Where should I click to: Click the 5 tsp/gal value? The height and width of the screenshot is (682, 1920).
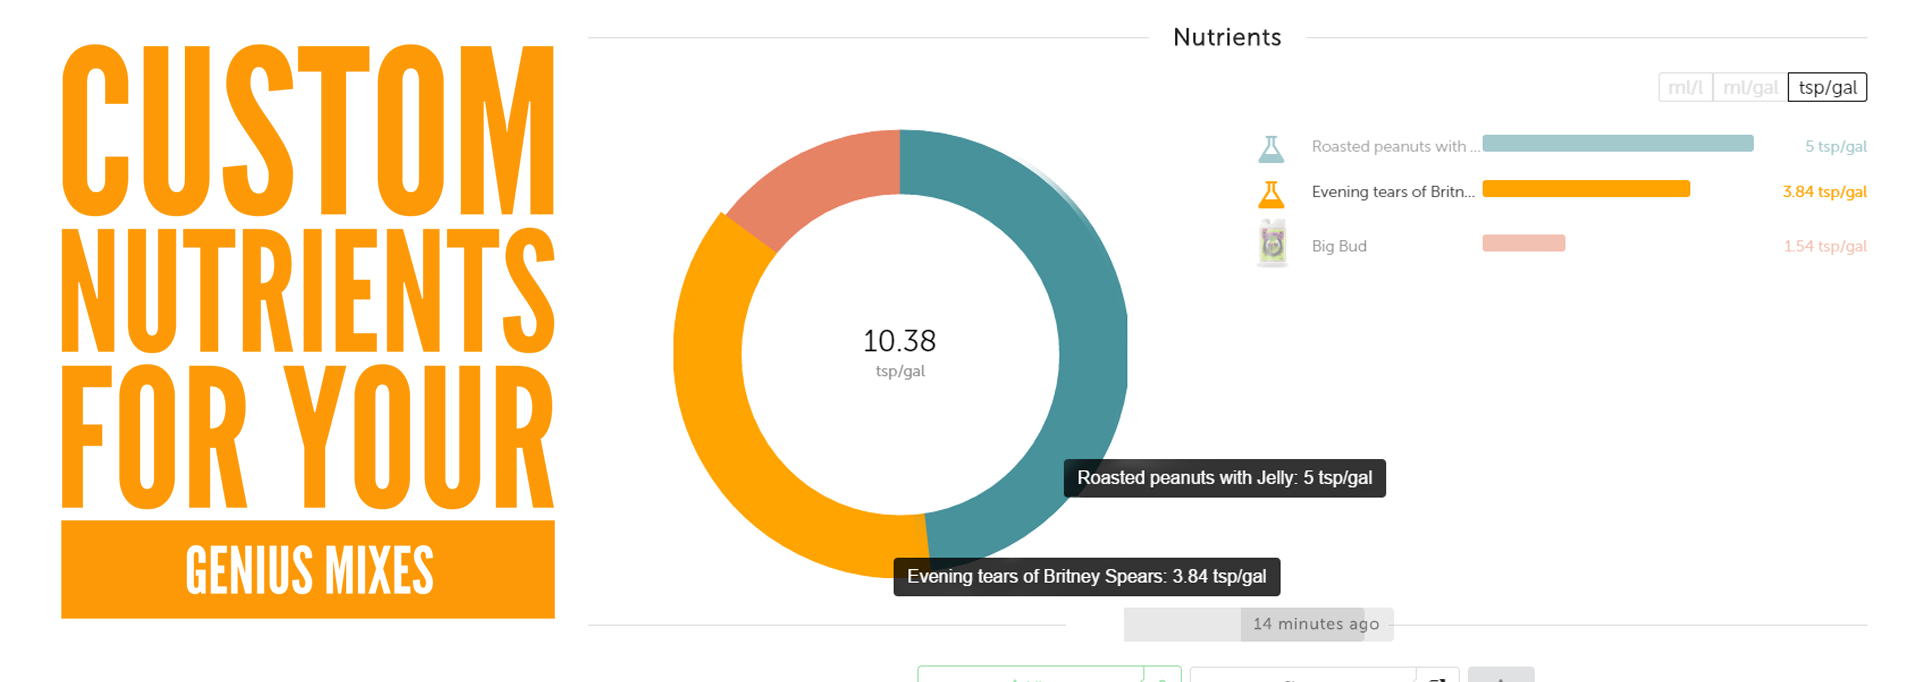tap(1835, 147)
